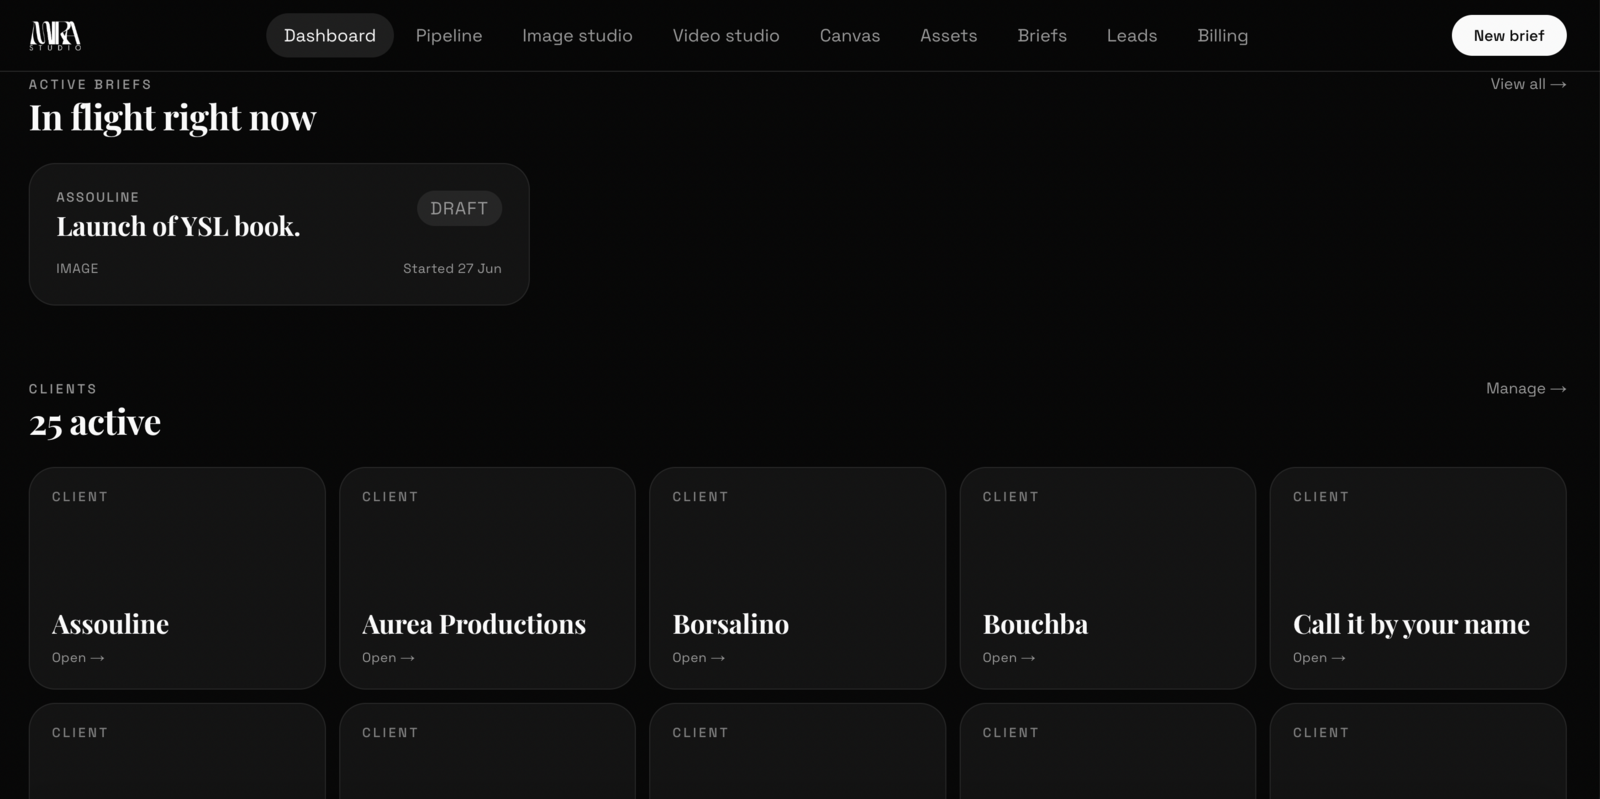The height and width of the screenshot is (799, 1600).
Task: Go to the Leads page
Action: click(x=1132, y=36)
